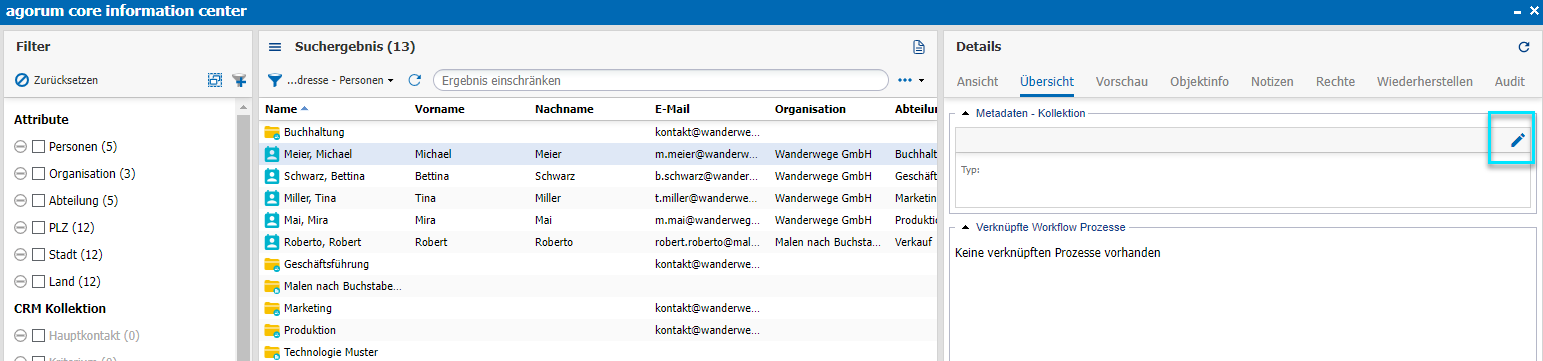Image resolution: width=1543 pixels, height=361 pixels.
Task: Click the document export icon in results header
Action: [x=918, y=47]
